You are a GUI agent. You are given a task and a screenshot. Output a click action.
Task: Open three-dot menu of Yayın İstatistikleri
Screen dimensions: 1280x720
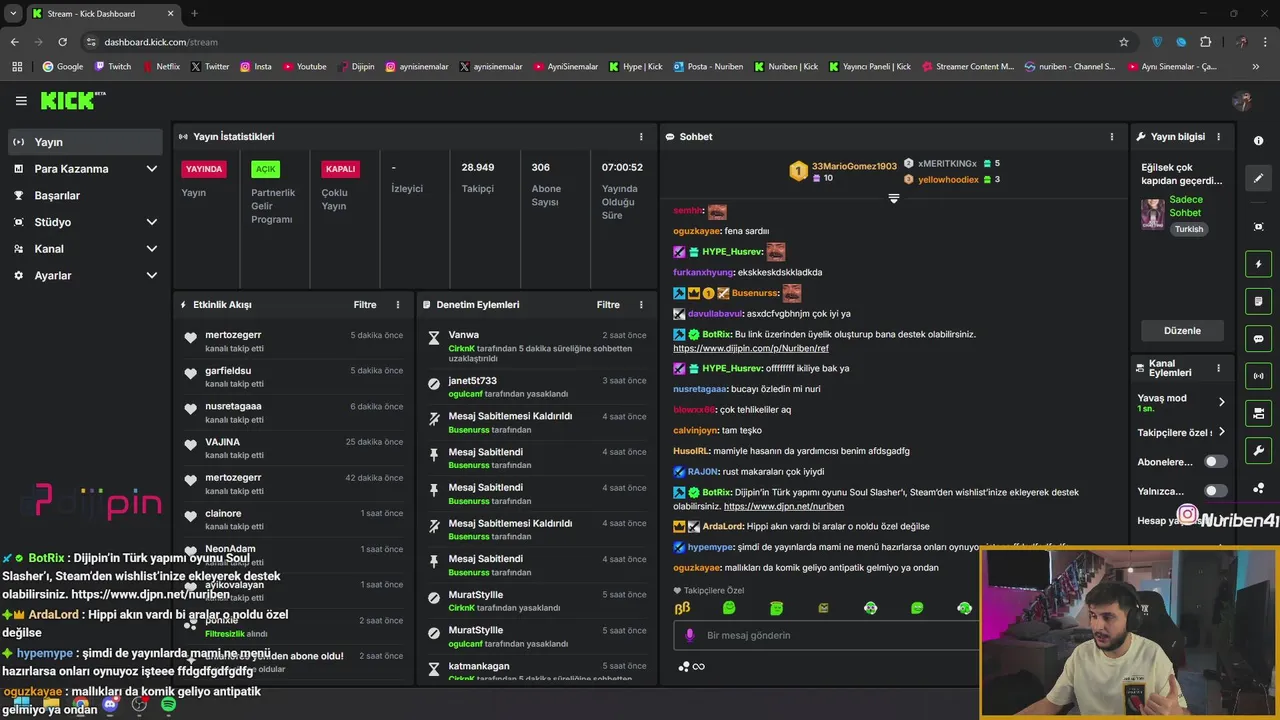pos(641,137)
